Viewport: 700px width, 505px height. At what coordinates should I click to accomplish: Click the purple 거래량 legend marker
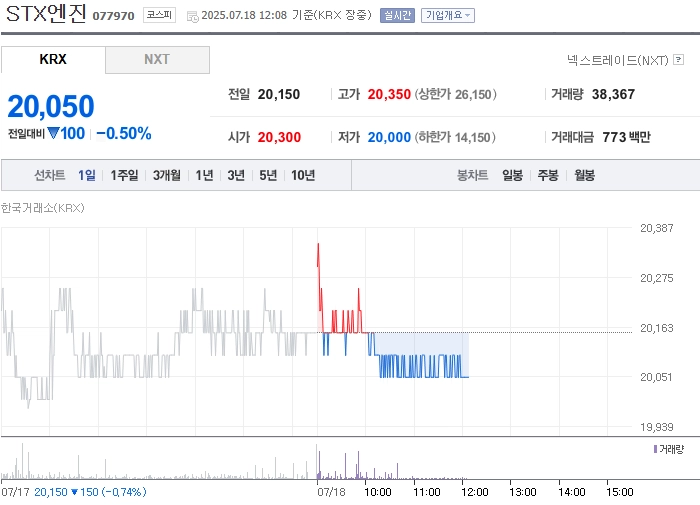655,449
